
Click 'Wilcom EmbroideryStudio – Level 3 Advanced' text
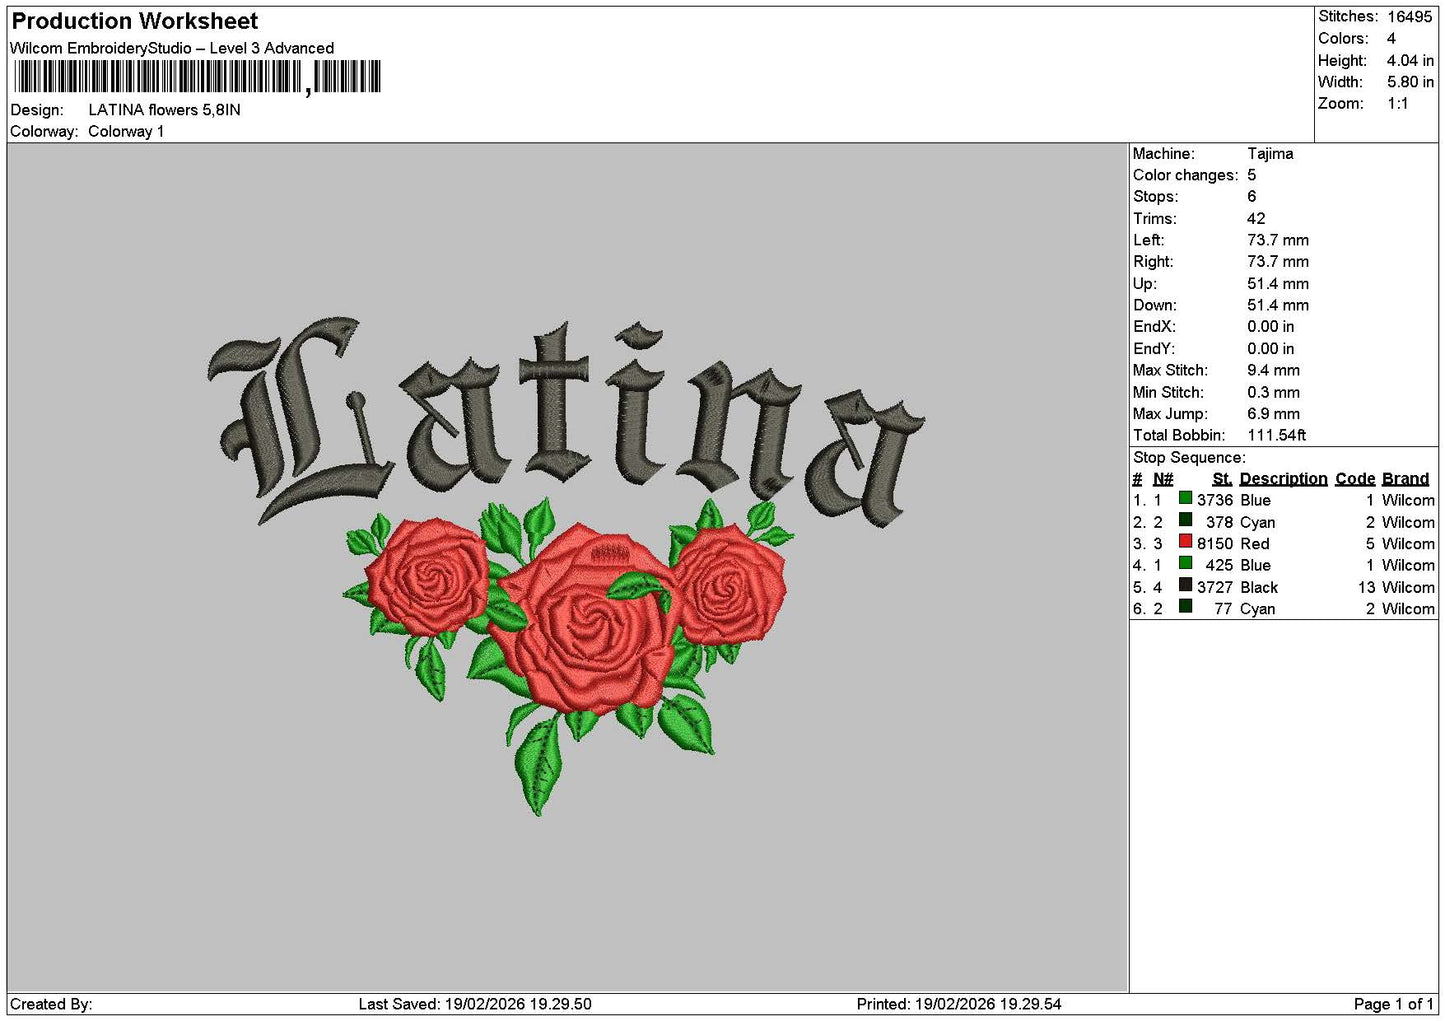(x=172, y=48)
